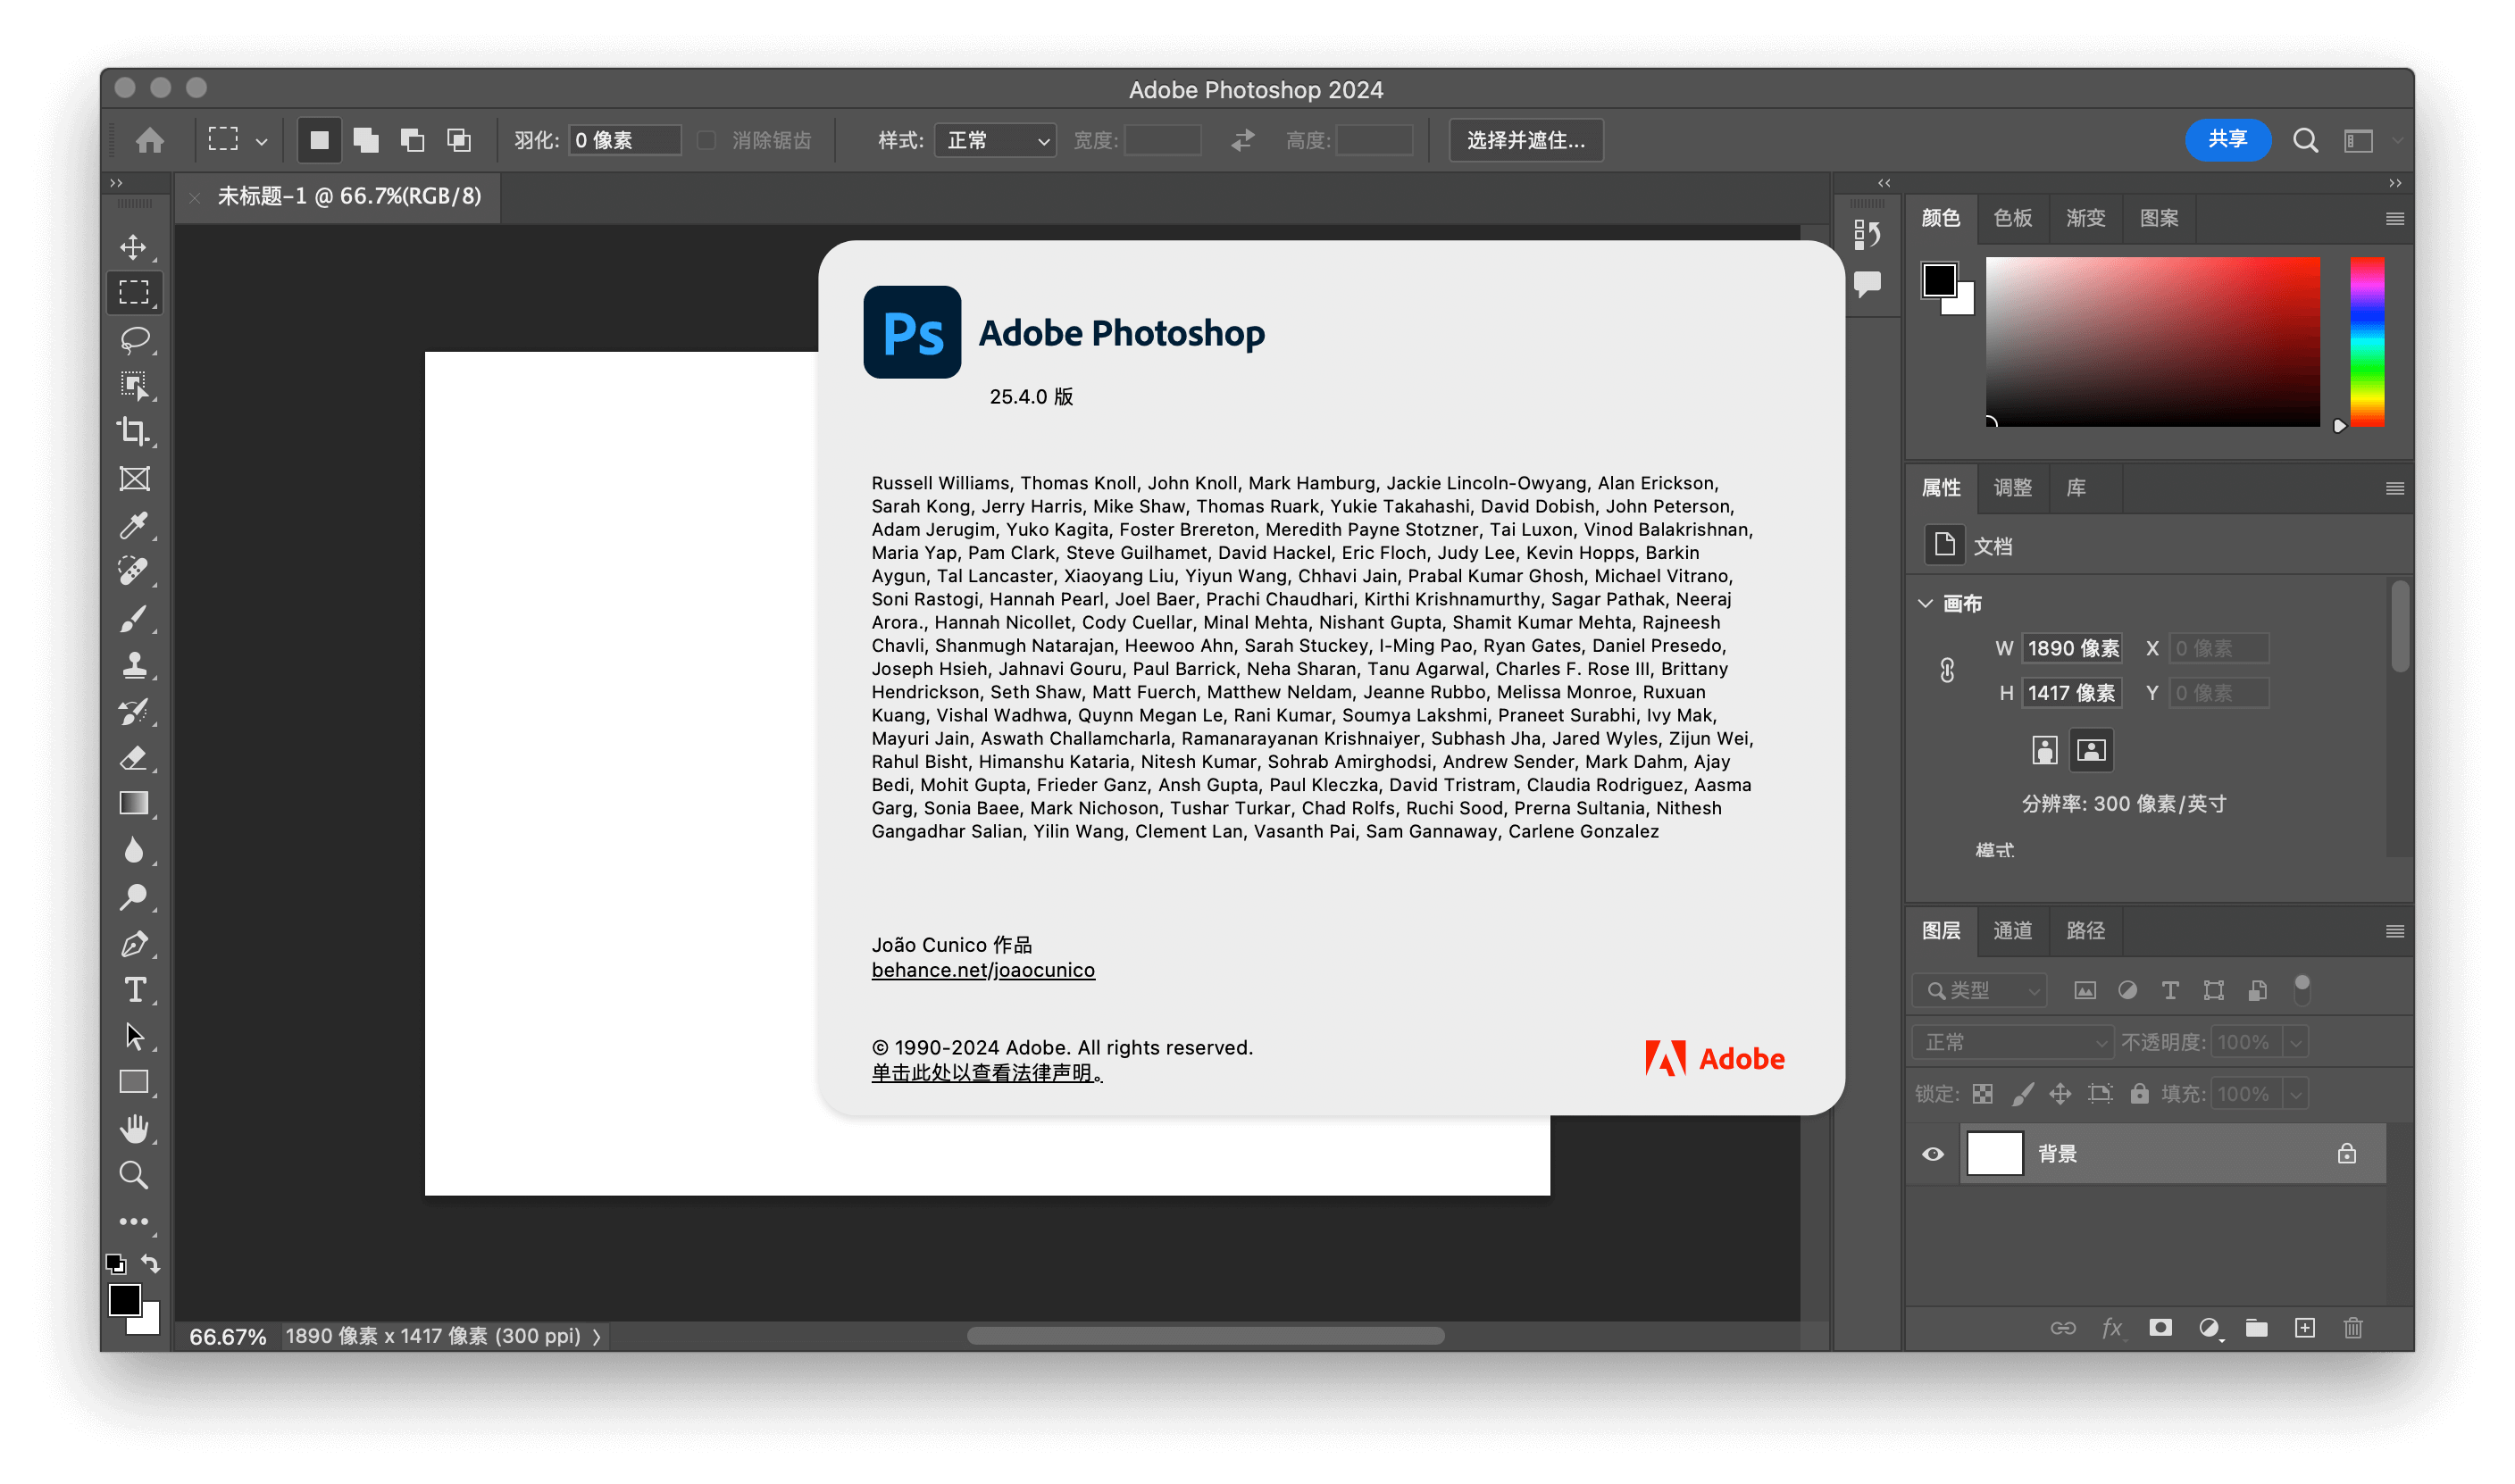Viewport: 2515px width, 1484px height.
Task: Choose Add to Selection mode
Action: tap(366, 140)
